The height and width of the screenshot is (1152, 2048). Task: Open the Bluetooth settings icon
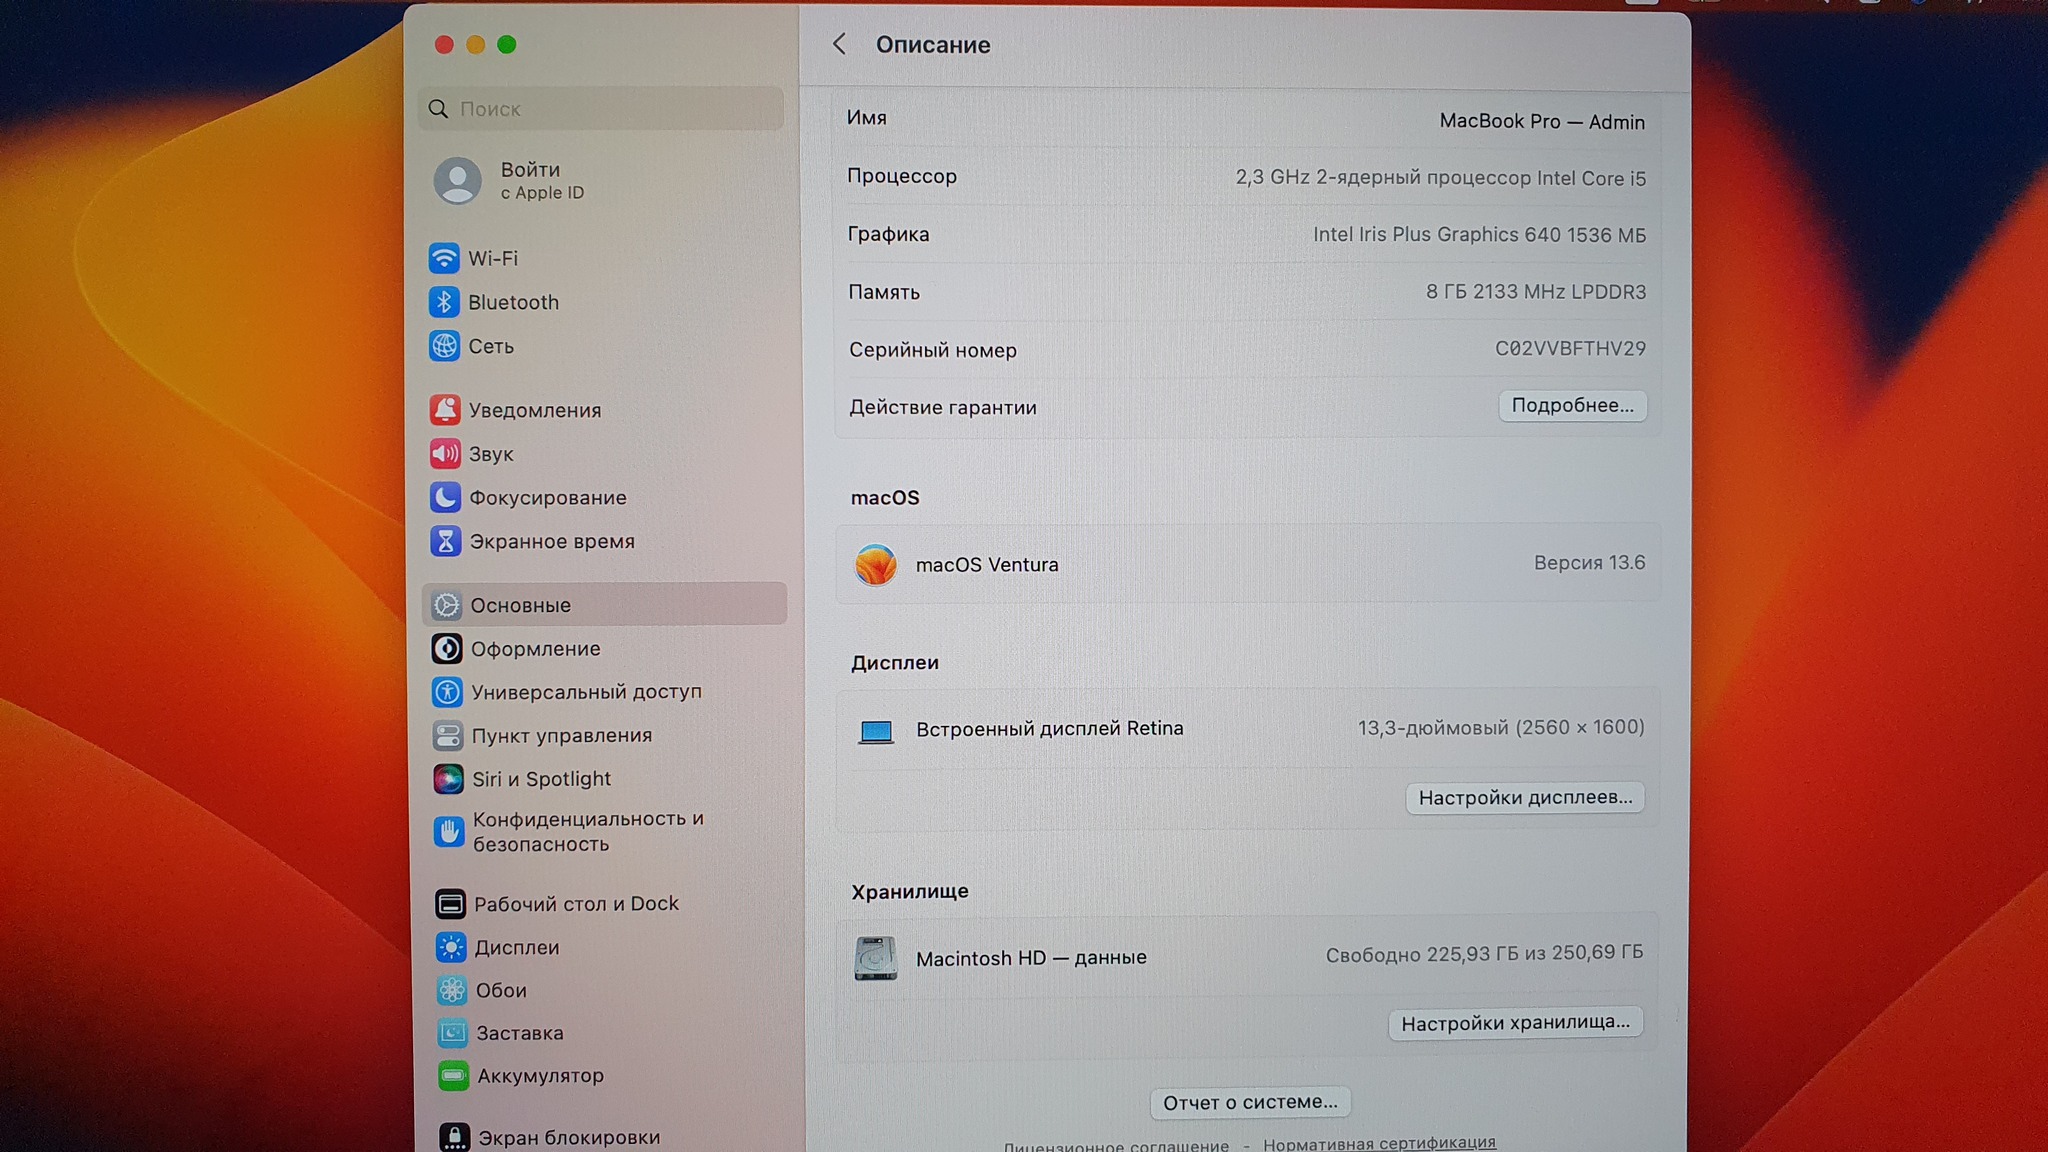(444, 302)
